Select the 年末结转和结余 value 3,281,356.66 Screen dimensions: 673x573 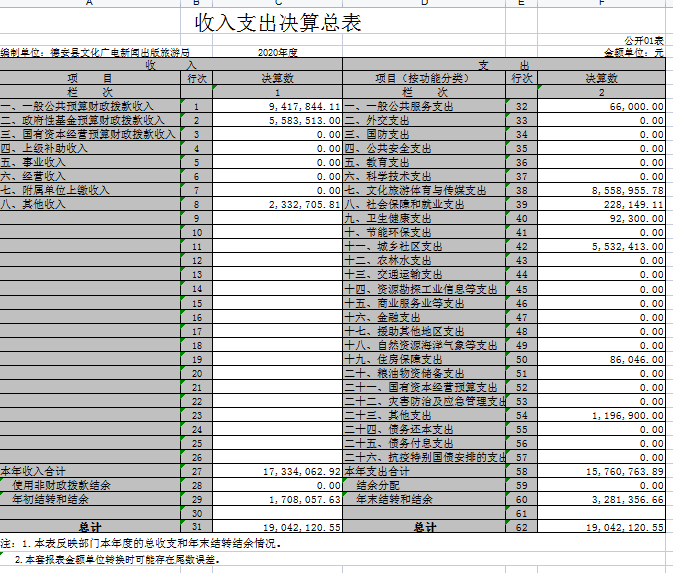627,498
